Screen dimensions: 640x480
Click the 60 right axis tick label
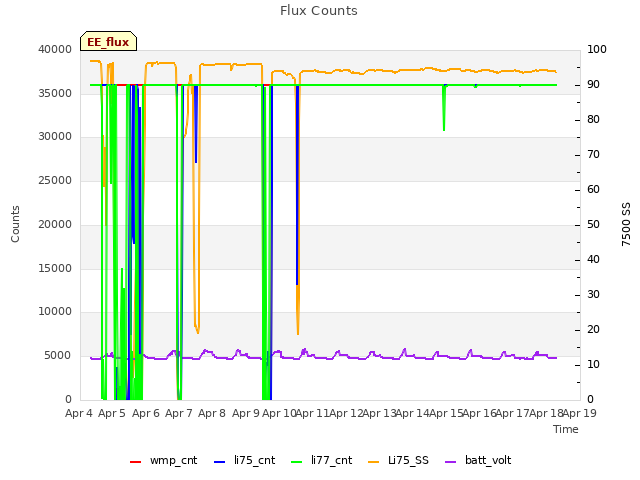coord(593,189)
